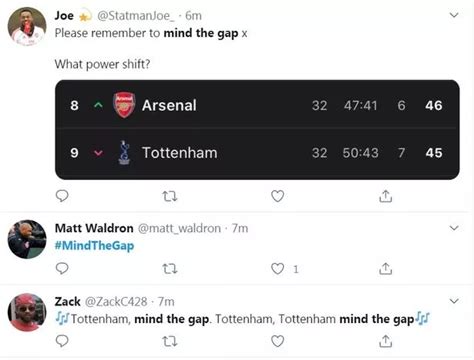Viewport: 474px width, 360px height.
Task: Retweet Zack's mind the gap tweet
Action: (x=170, y=341)
